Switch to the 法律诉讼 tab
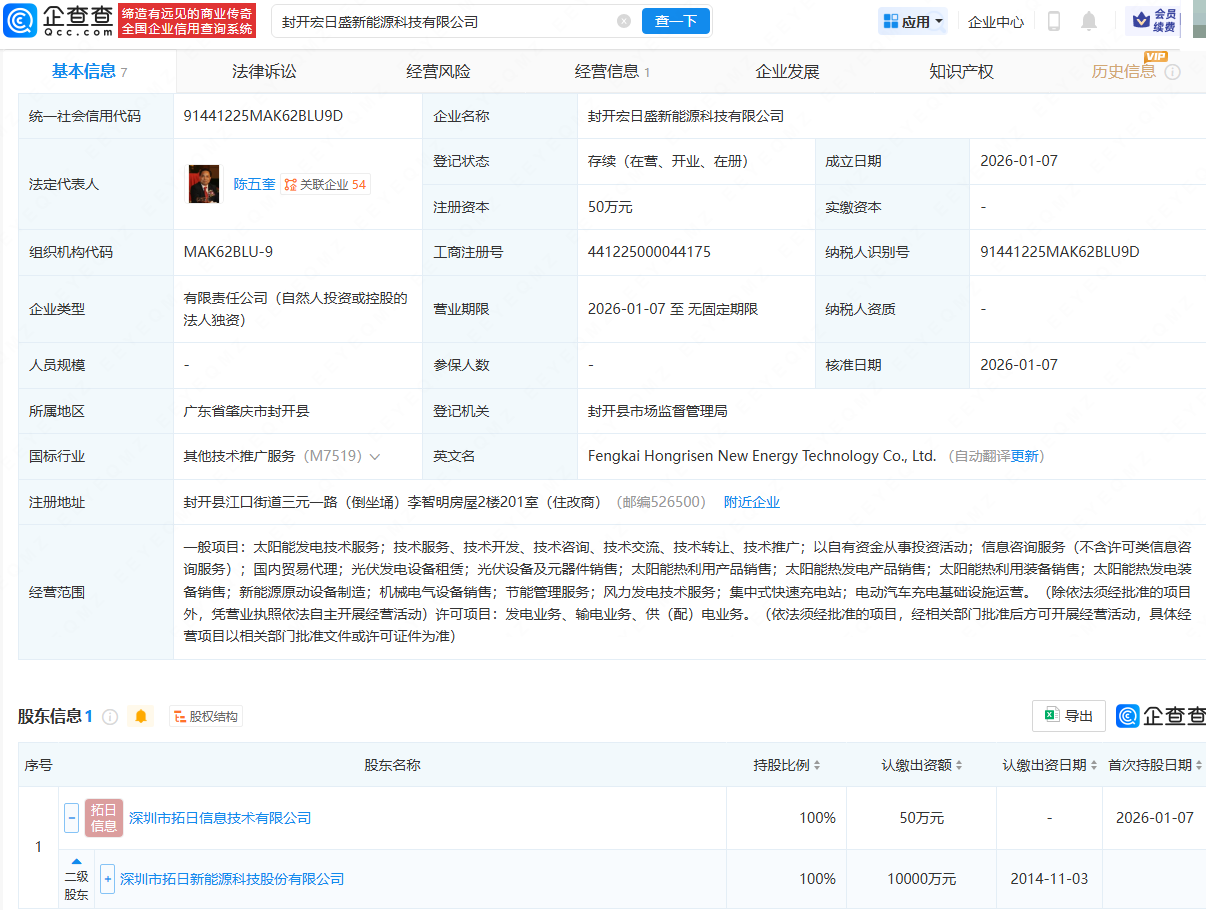The height and width of the screenshot is (910, 1206). pyautogui.click(x=264, y=72)
